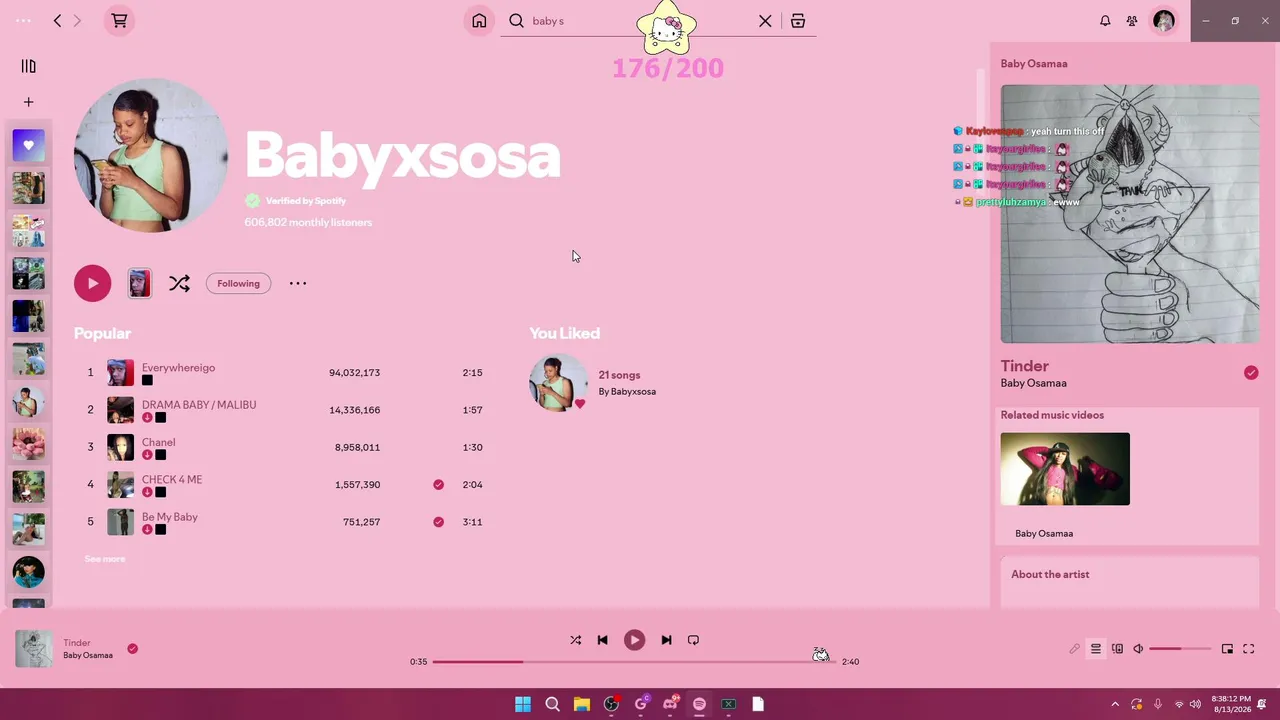Skip to the previous track
The image size is (1280, 720).
pos(602,640)
